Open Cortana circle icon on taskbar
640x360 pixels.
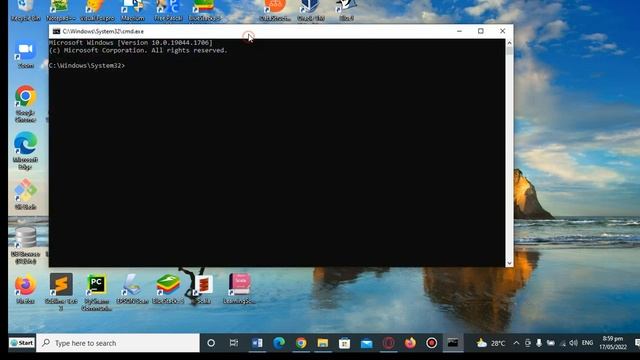[211, 343]
